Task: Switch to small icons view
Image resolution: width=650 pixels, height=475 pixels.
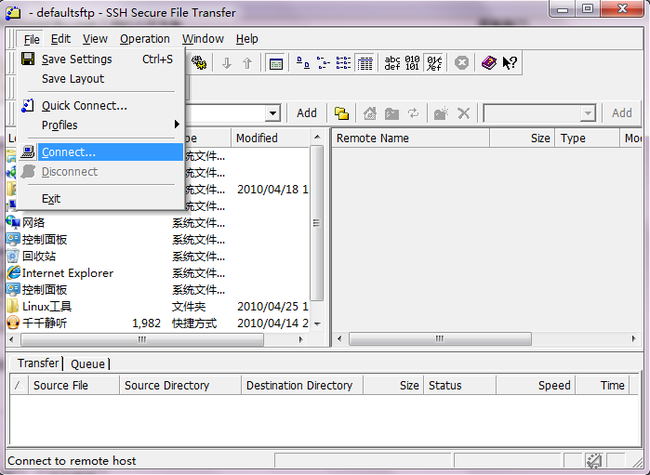Action: 323,63
